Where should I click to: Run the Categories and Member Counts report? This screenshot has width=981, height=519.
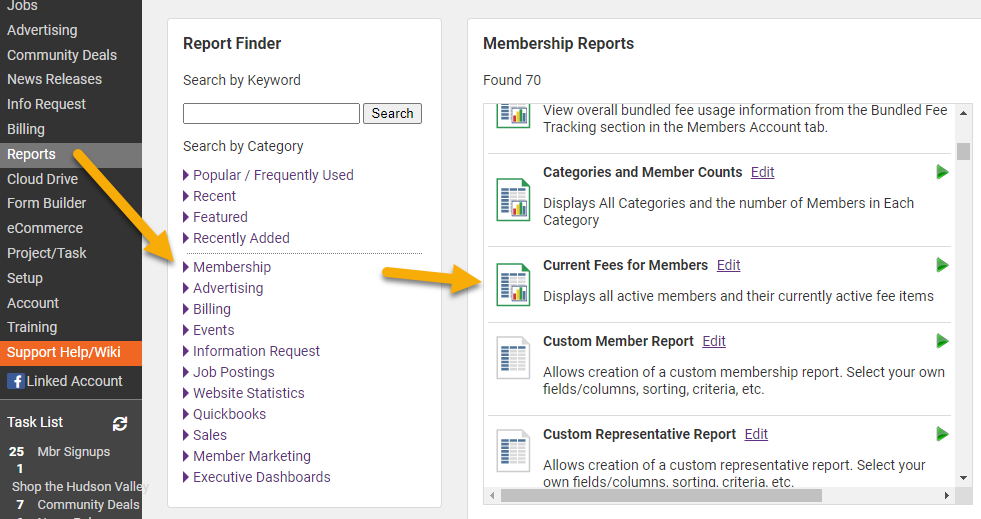tap(942, 172)
